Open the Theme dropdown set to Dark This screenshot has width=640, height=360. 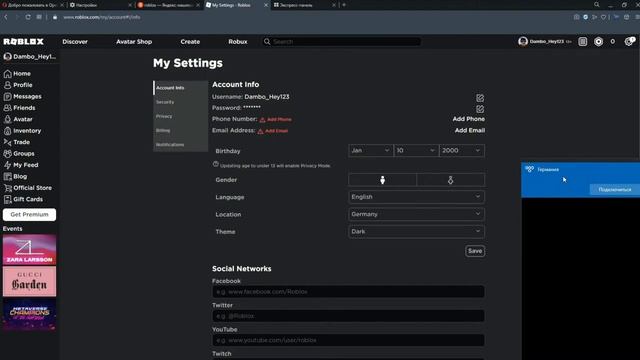416,231
